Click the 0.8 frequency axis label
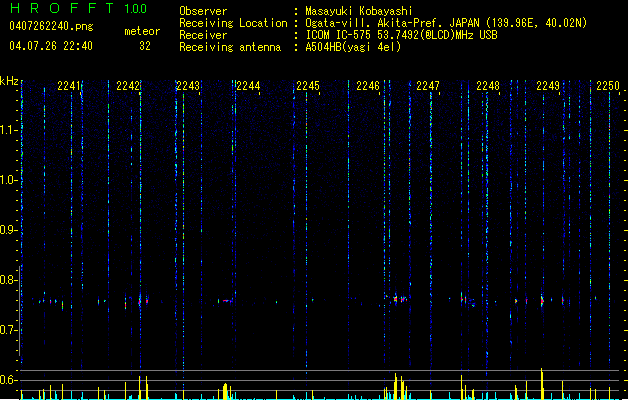Viewport: 629px width, 400px height. 8,280
